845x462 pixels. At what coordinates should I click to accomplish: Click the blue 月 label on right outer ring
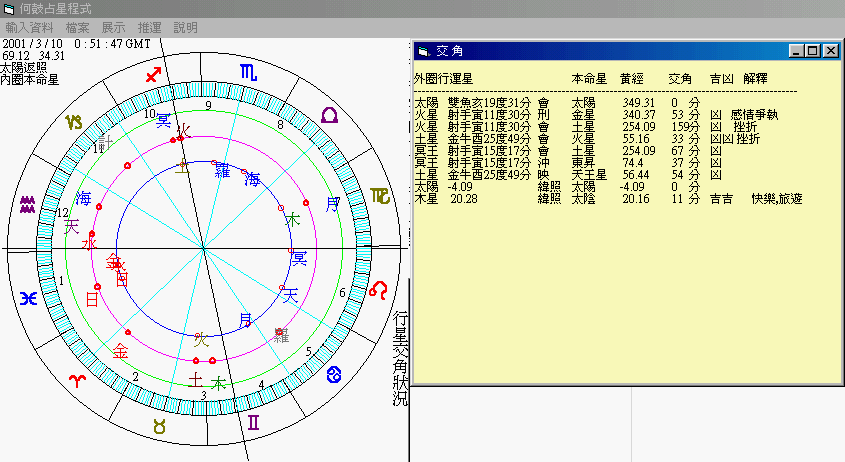tap(332, 204)
